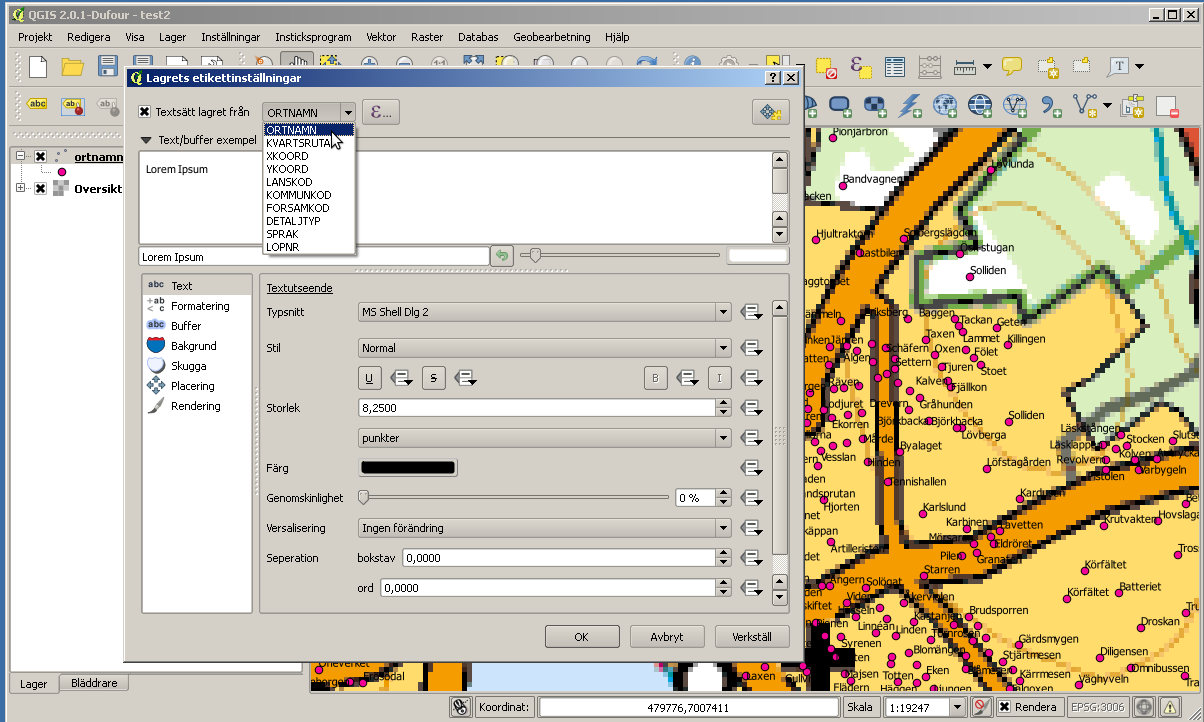Uncheck 'Textsätt lagret från' checkbox
This screenshot has height=722, width=1204.
[x=145, y=112]
